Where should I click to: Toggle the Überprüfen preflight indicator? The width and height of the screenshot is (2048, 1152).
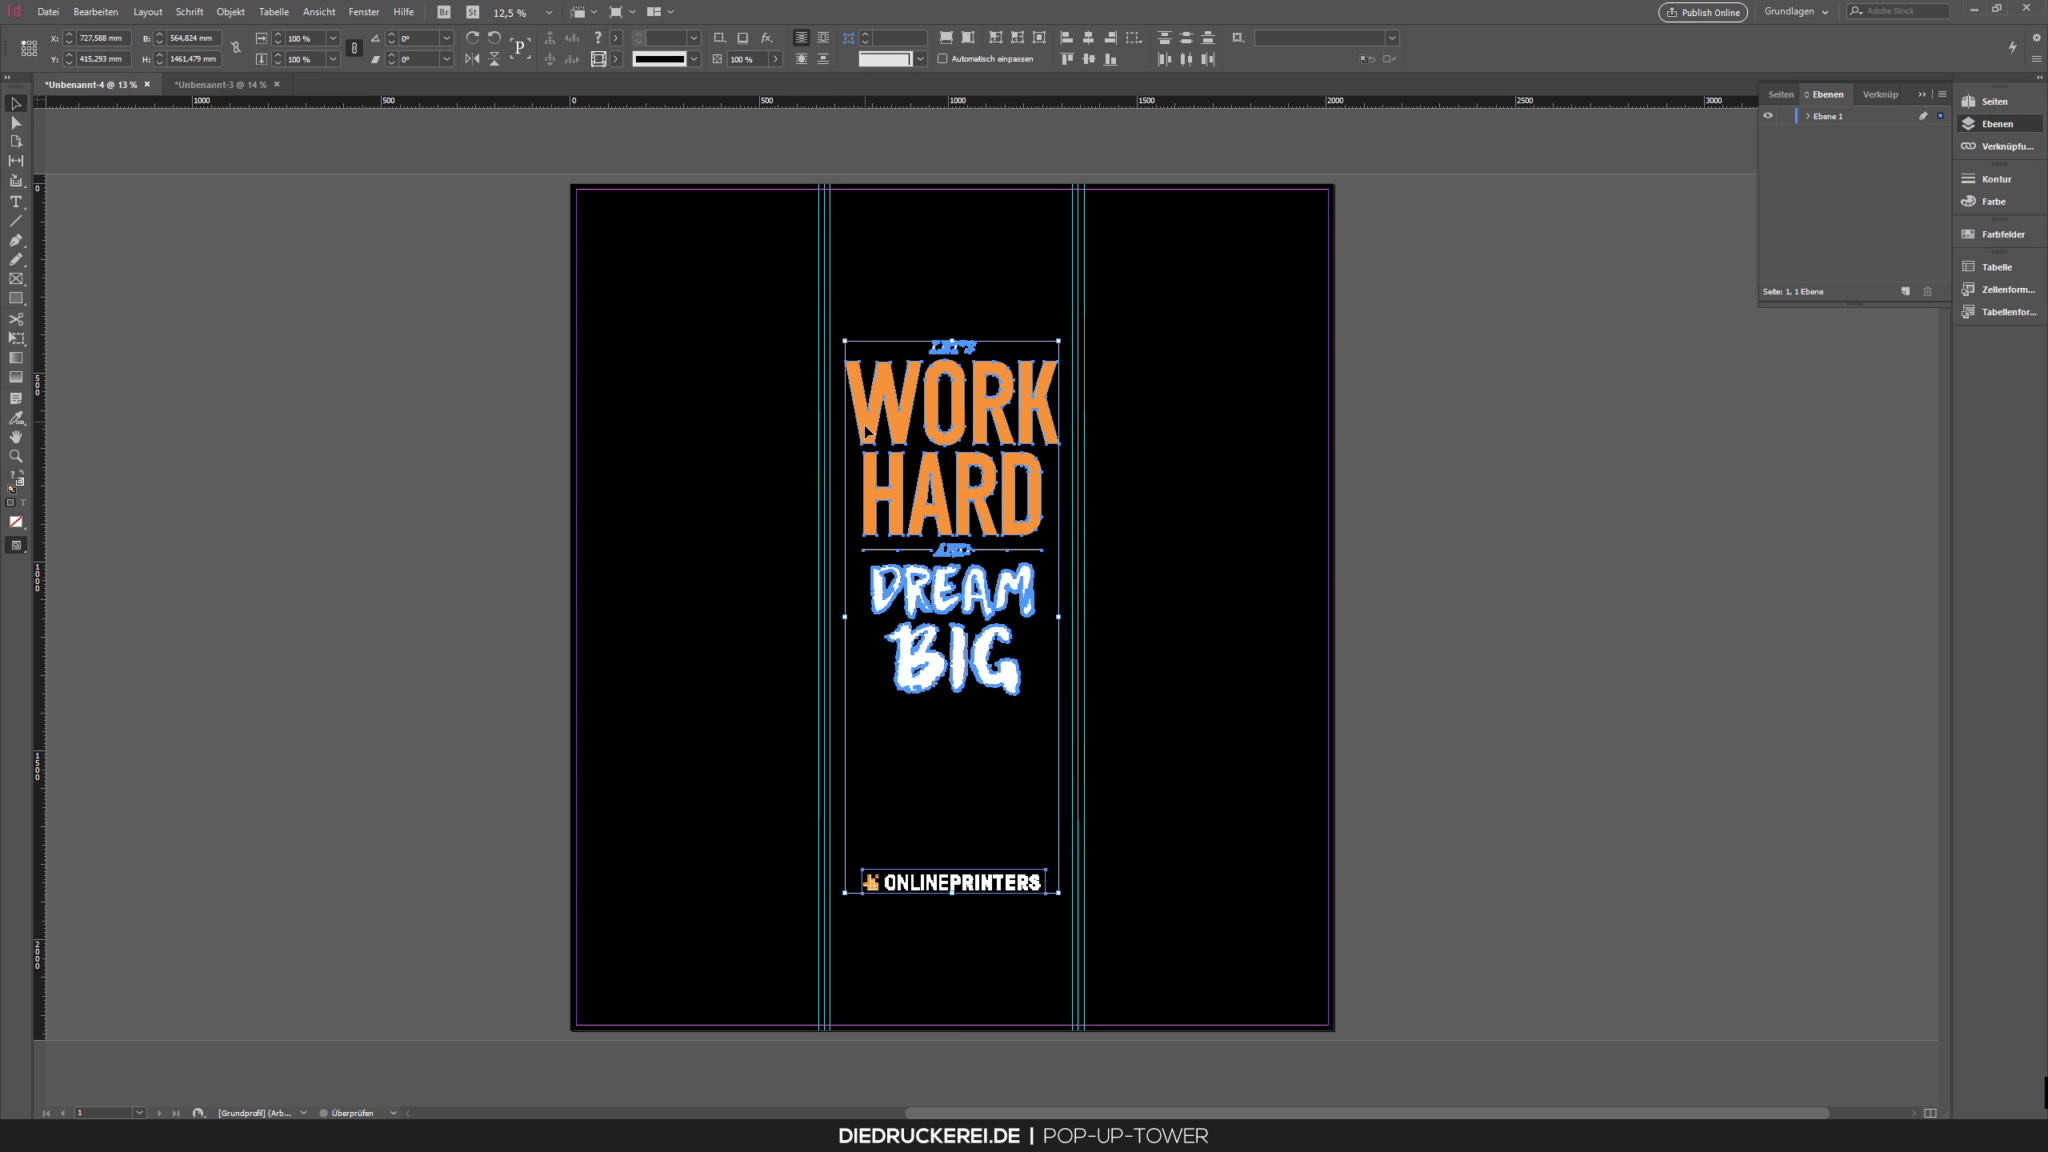coord(347,1113)
